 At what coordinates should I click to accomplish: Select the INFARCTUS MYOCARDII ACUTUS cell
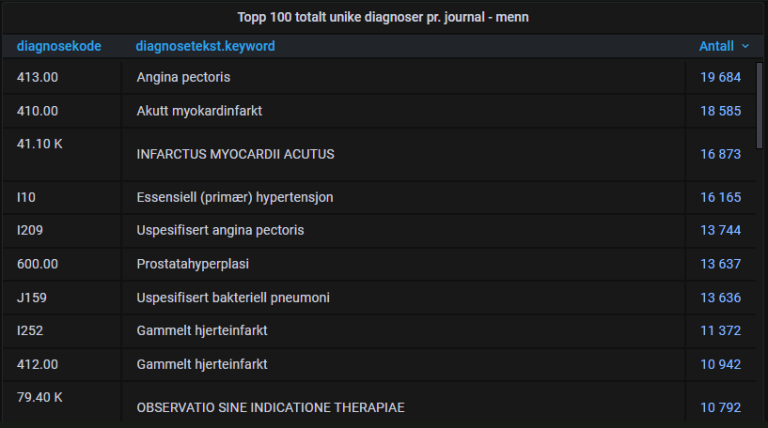tap(236, 154)
